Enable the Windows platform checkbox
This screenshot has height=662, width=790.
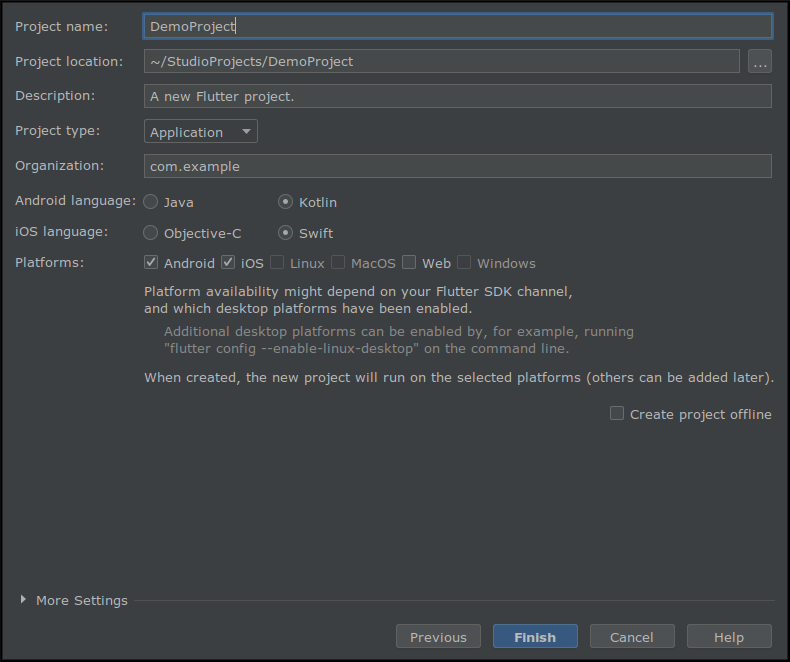(x=464, y=263)
